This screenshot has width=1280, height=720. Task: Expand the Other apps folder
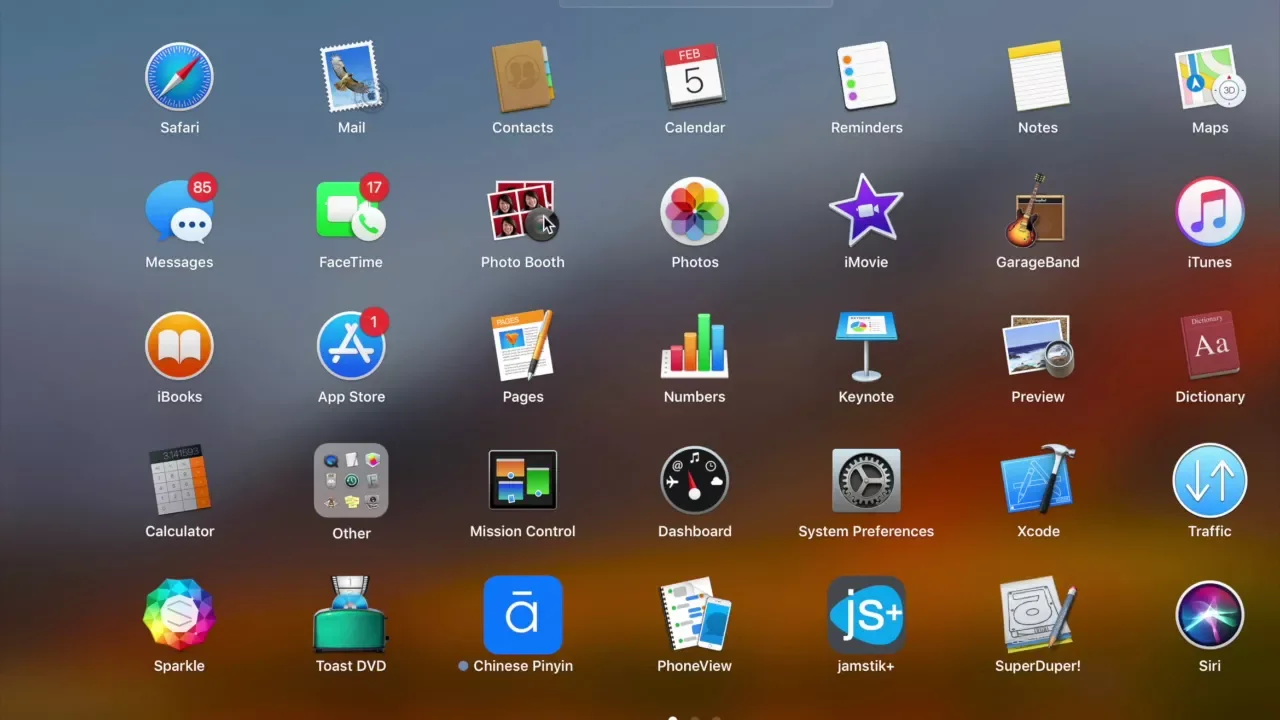351,481
